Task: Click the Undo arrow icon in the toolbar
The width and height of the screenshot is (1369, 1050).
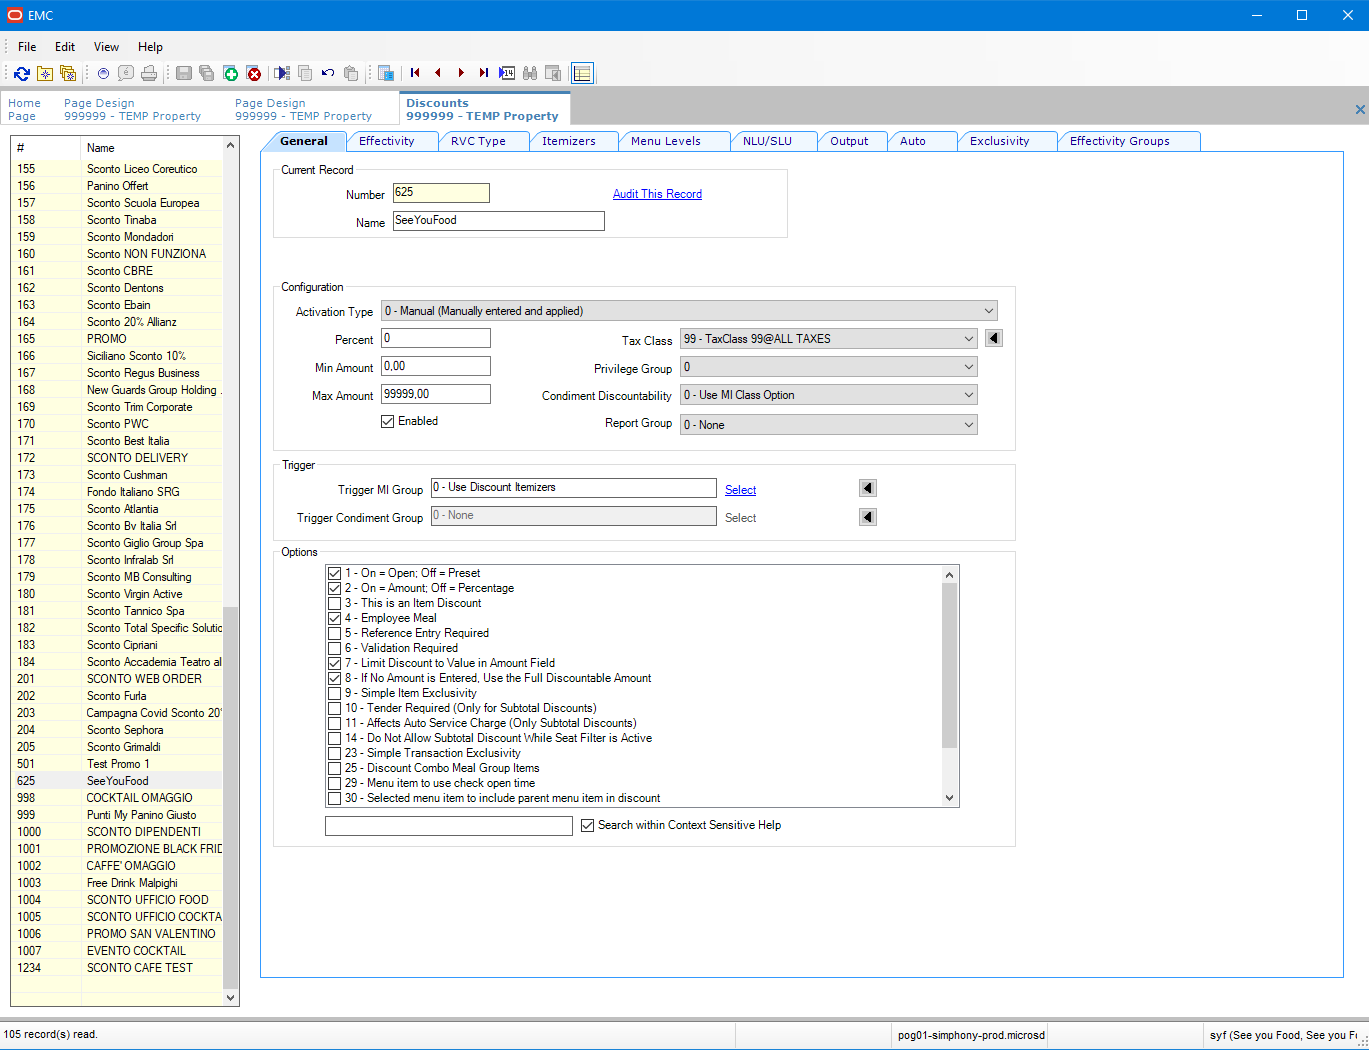Action: pos(328,73)
